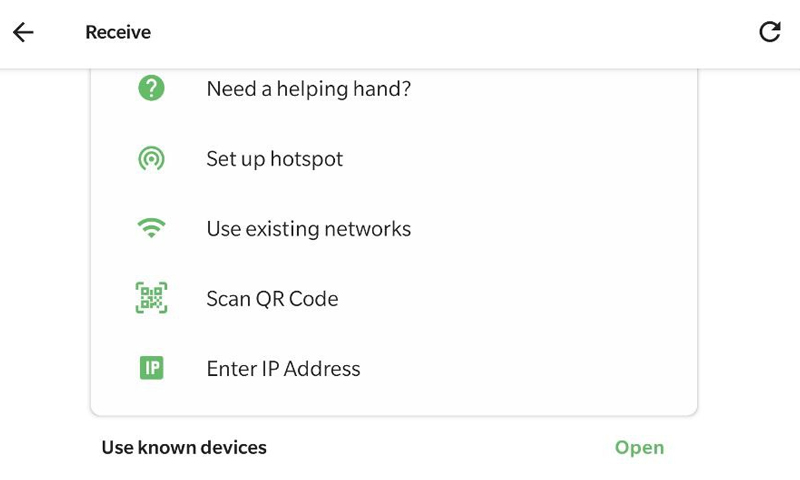Click the "Use known devices" label
The width and height of the screenshot is (800, 480).
click(184, 447)
